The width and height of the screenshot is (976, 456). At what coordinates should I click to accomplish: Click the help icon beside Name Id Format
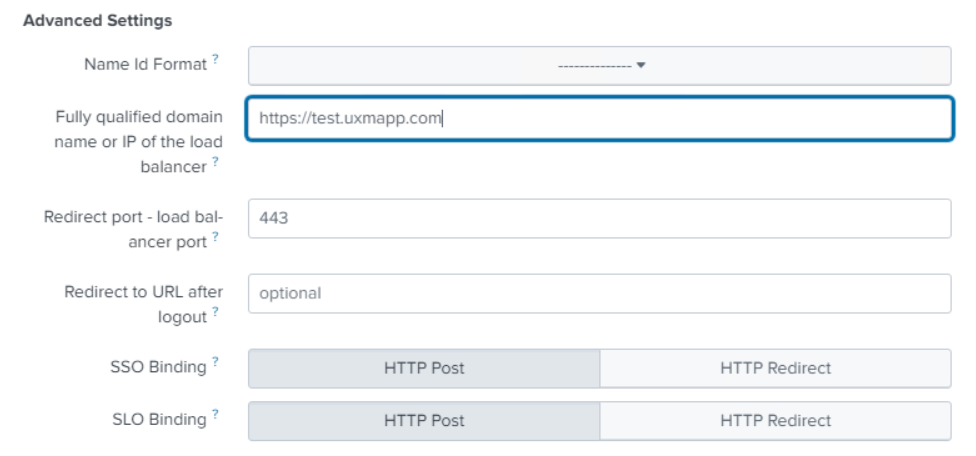(215, 61)
